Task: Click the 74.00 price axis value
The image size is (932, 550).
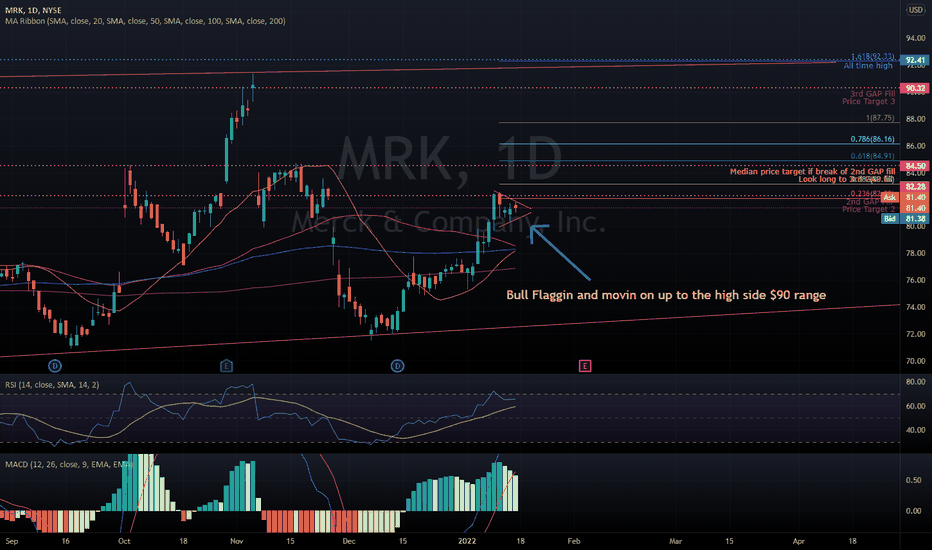Action: 915,307
